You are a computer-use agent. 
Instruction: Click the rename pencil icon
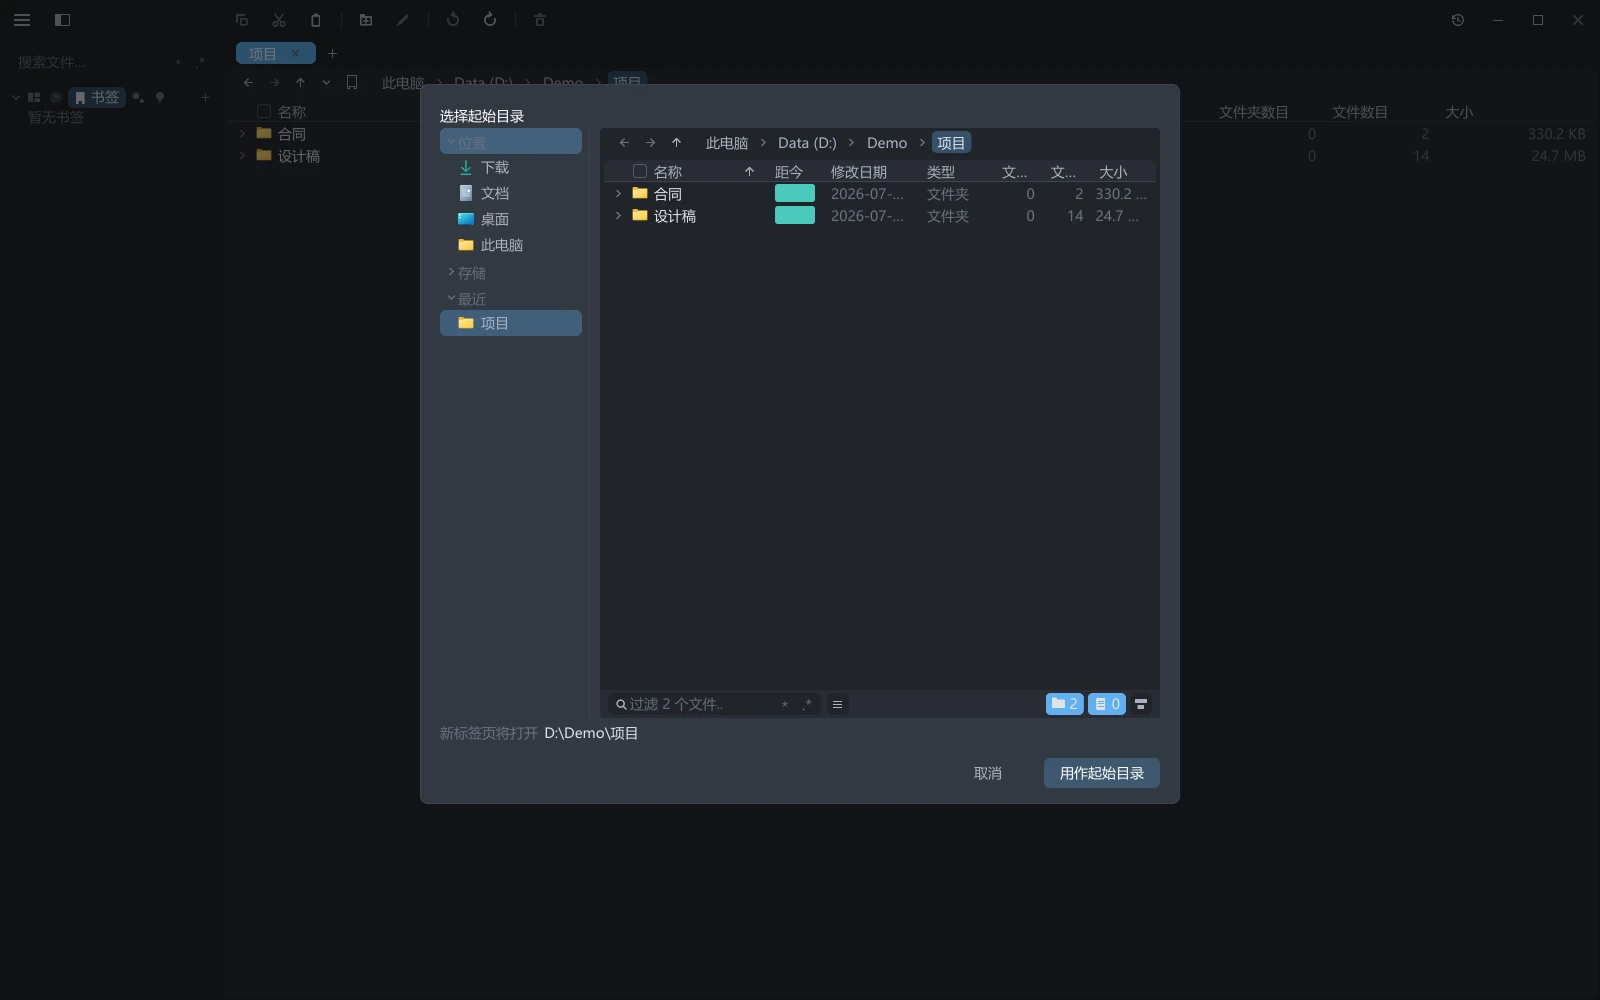(x=403, y=20)
